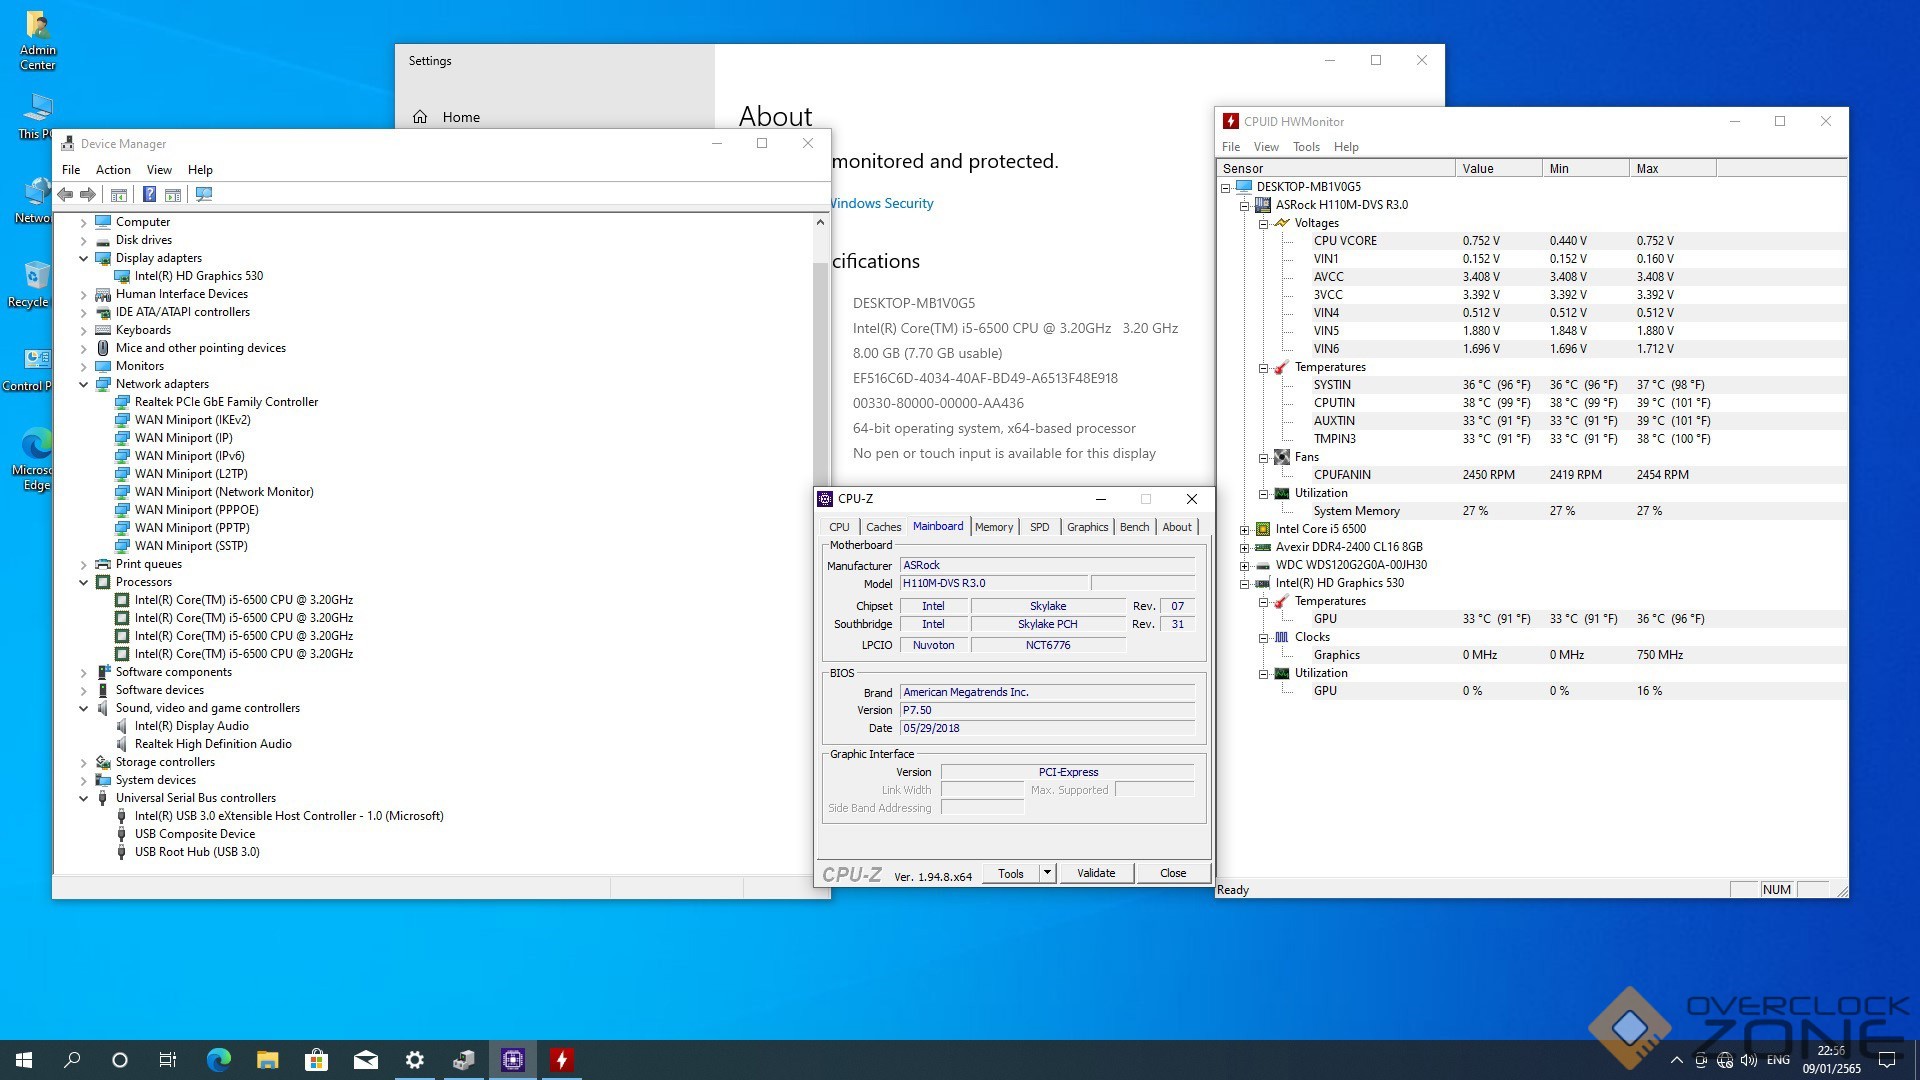Open Task View on the taskbar
The height and width of the screenshot is (1080, 1920).
168,1060
